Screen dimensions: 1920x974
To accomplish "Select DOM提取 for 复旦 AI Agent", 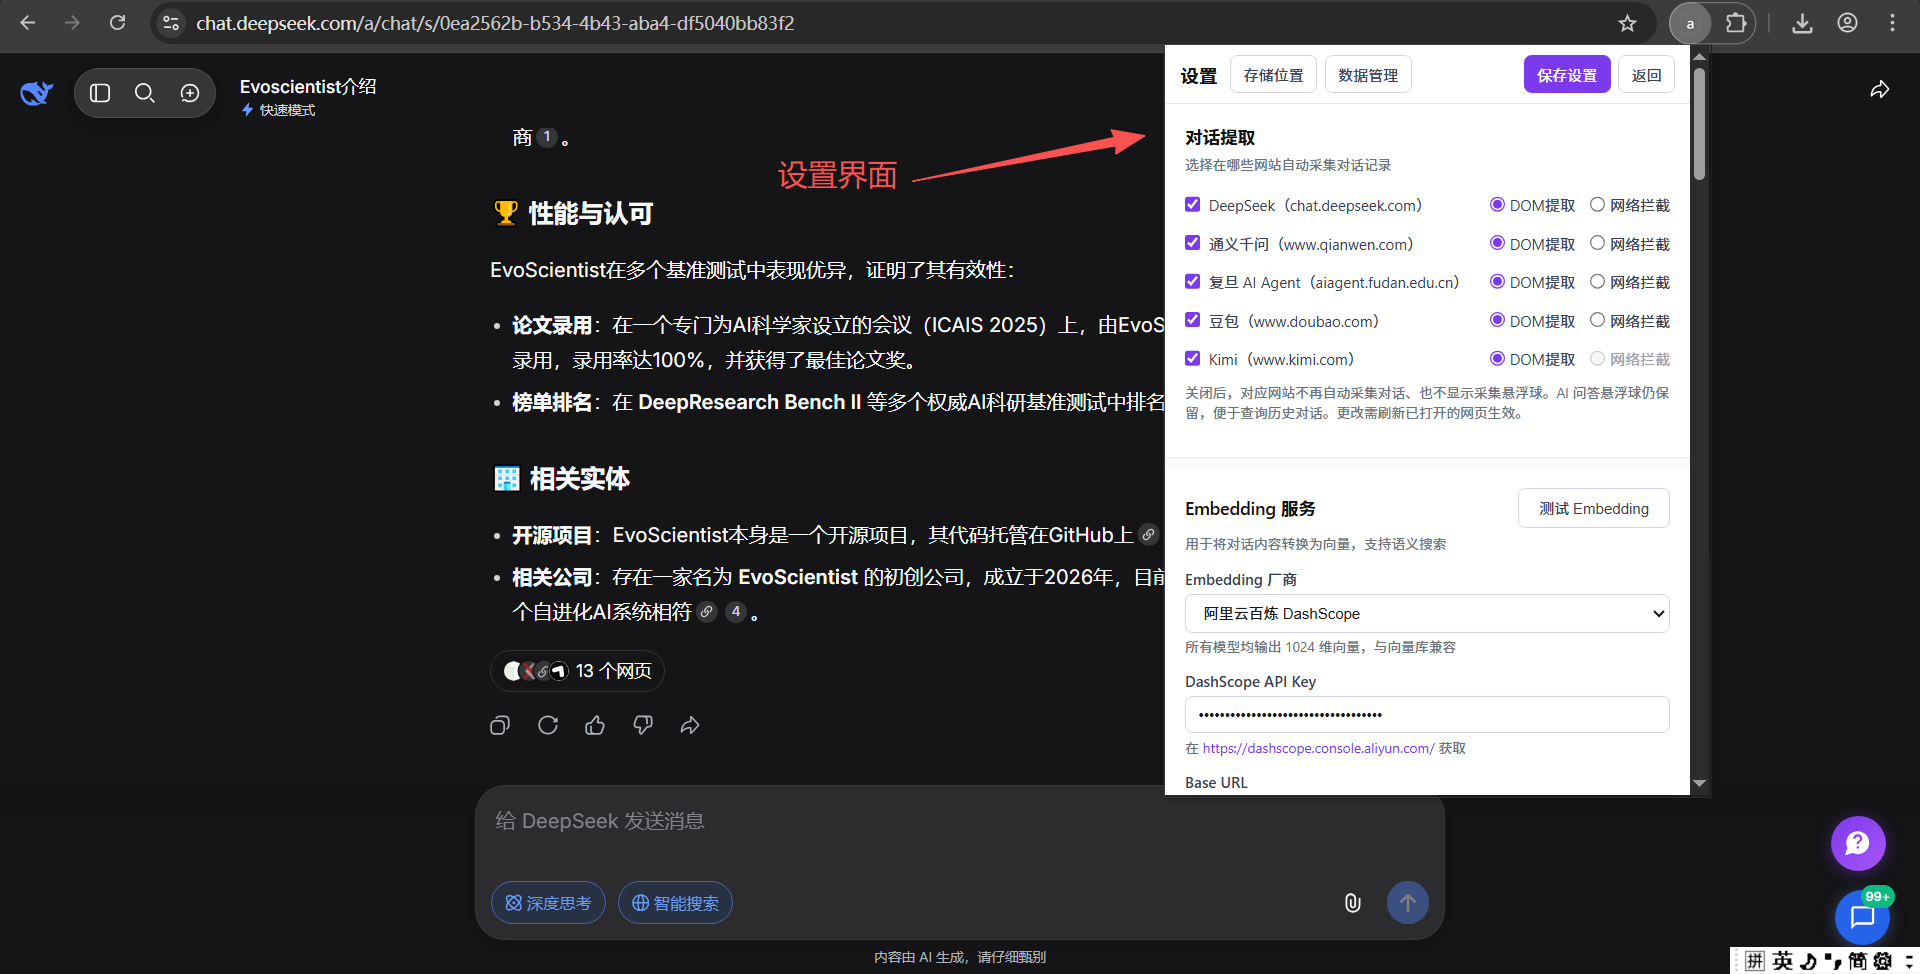I will point(1497,282).
